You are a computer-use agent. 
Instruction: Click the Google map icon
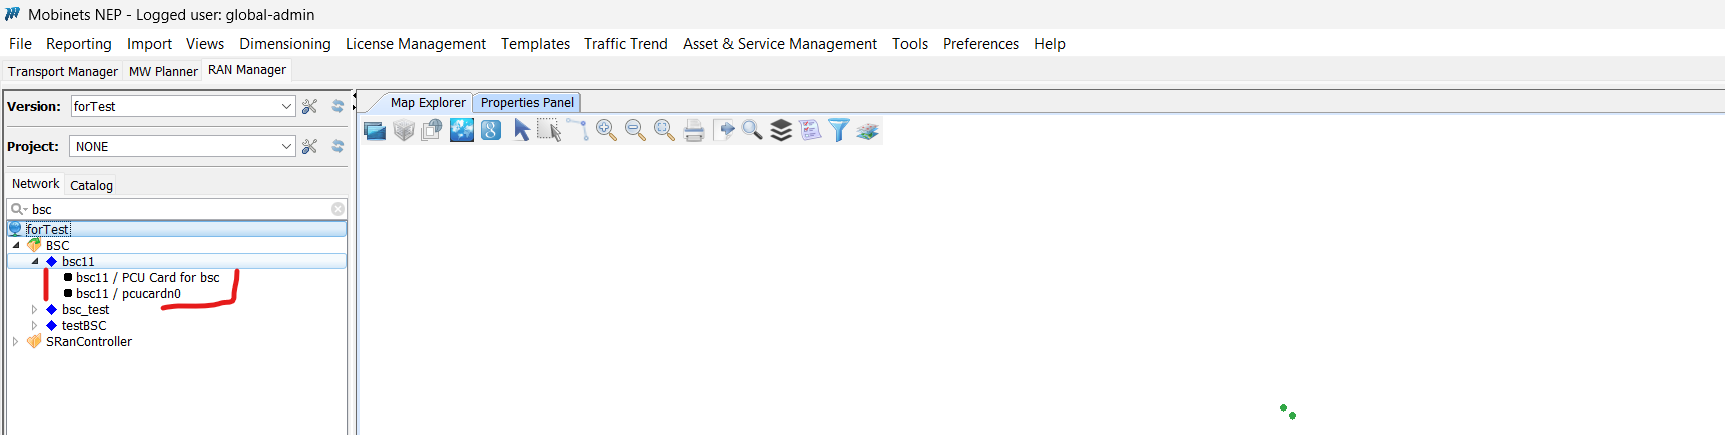(x=491, y=130)
